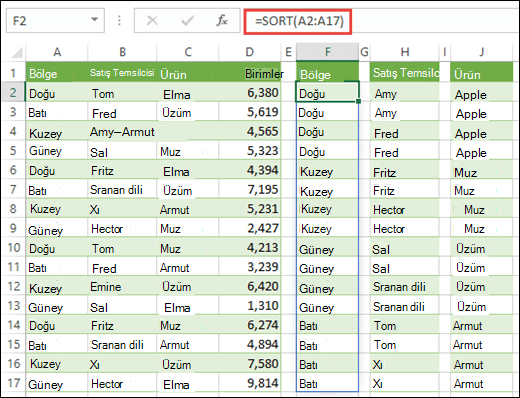Screen dimensions: 520x398
Task: Select column J header
Action: (481, 52)
